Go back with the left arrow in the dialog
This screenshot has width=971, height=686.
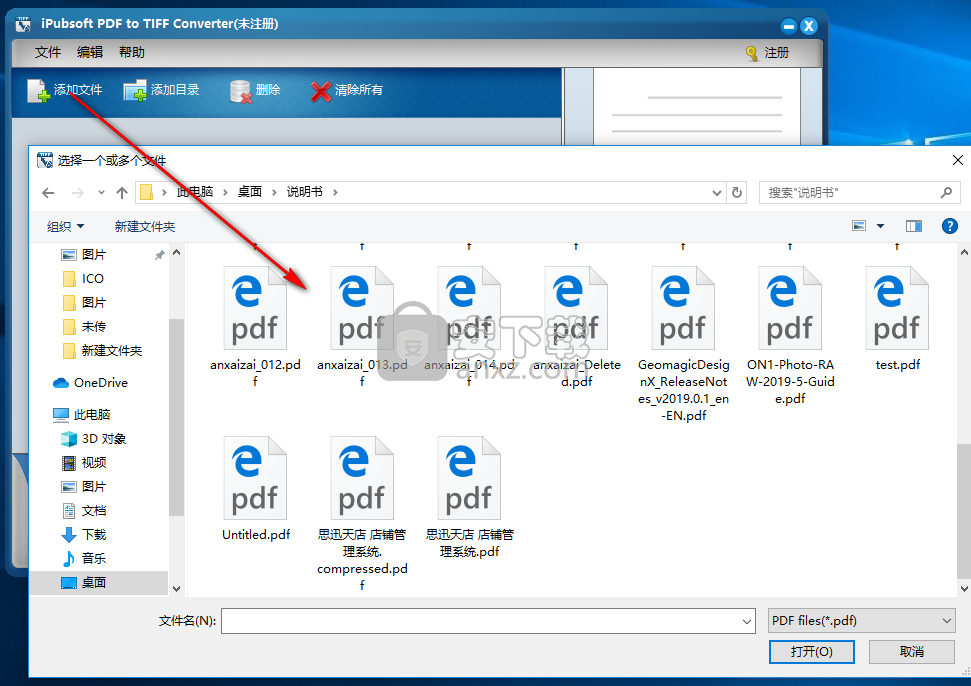tap(48, 193)
